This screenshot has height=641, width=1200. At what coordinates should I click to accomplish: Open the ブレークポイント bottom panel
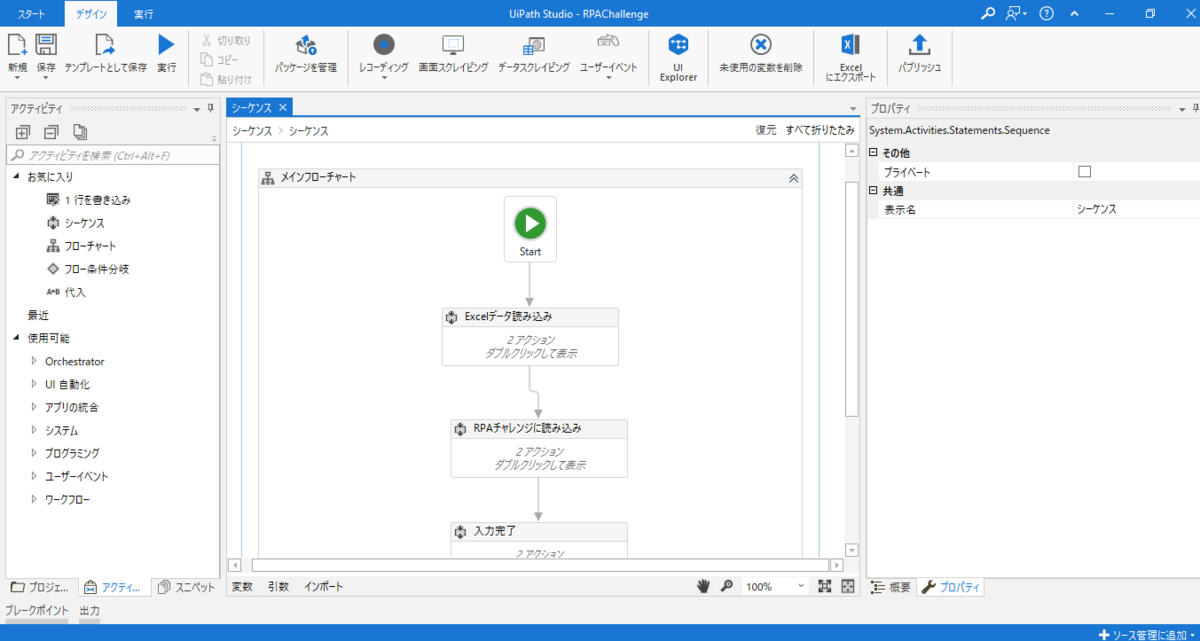point(37,610)
